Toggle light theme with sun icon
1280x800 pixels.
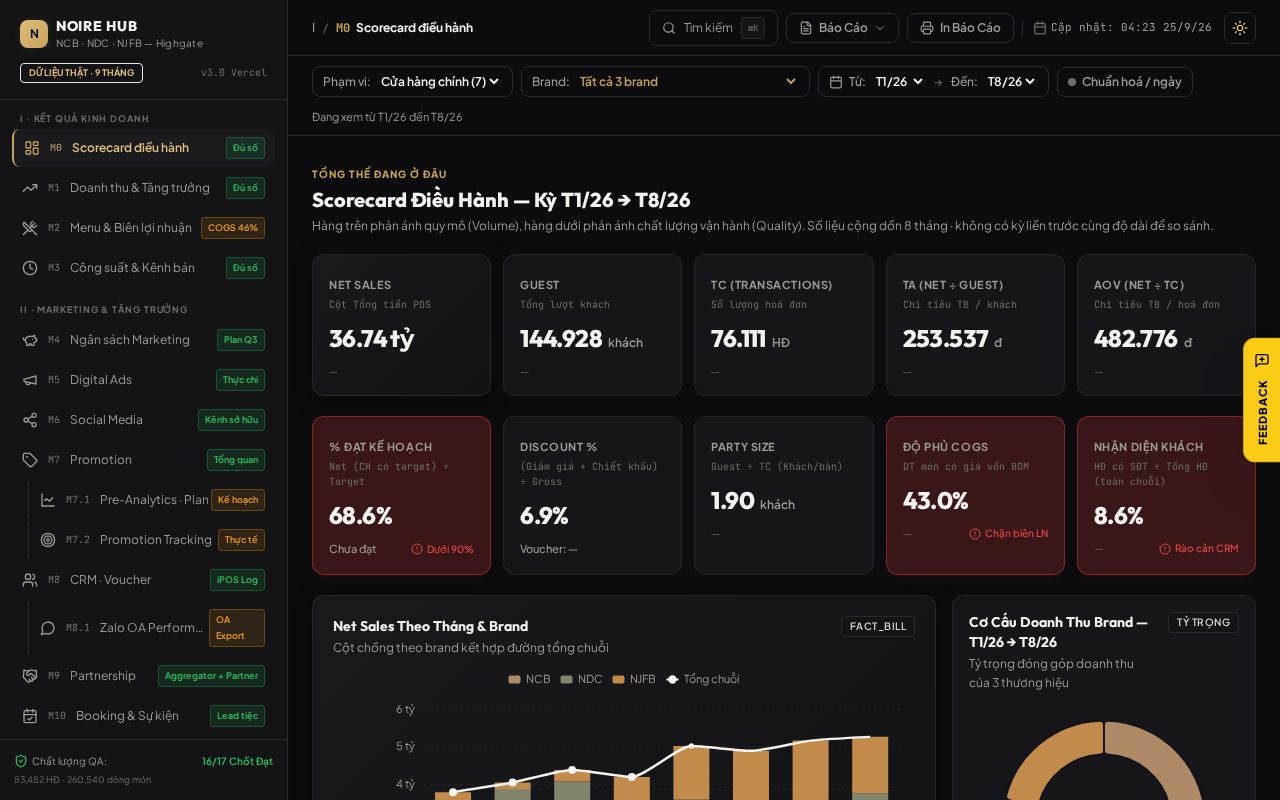[1240, 28]
